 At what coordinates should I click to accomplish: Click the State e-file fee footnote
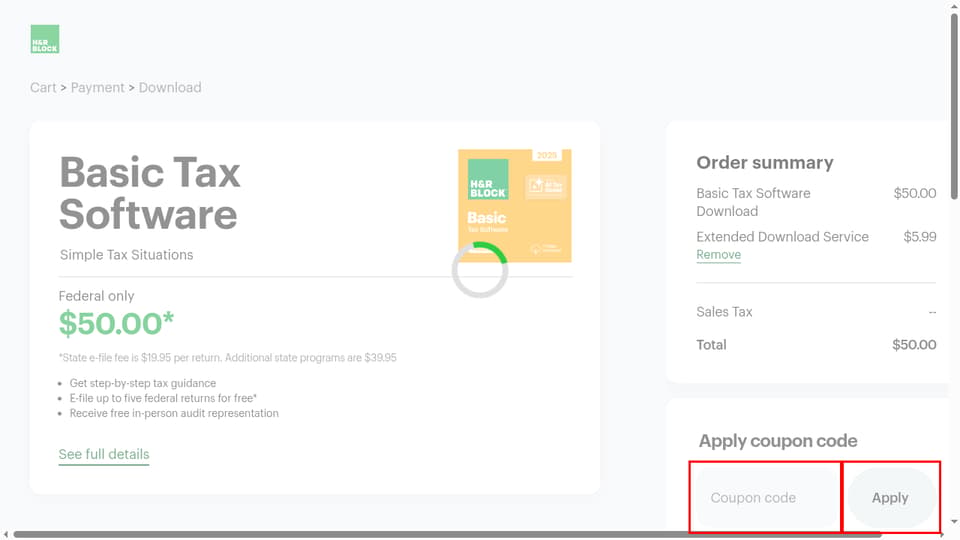(228, 358)
